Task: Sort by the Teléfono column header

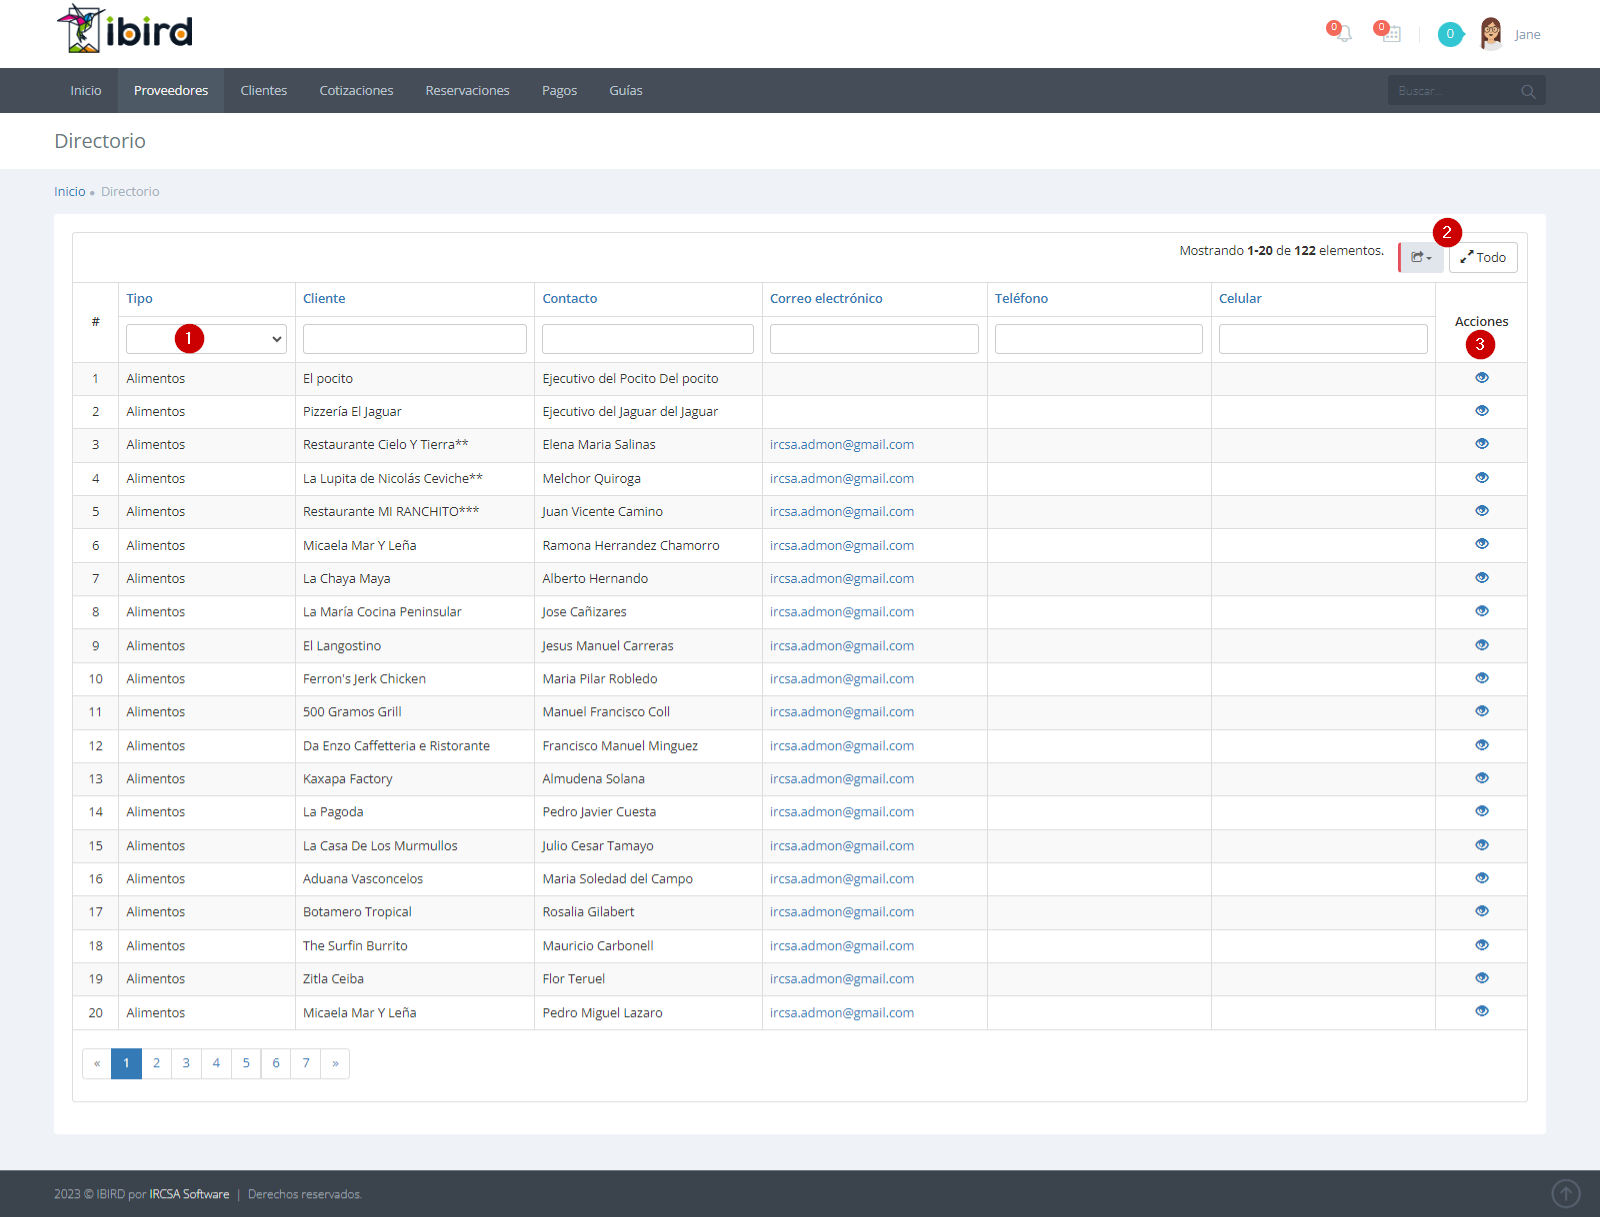Action: point(1021,299)
